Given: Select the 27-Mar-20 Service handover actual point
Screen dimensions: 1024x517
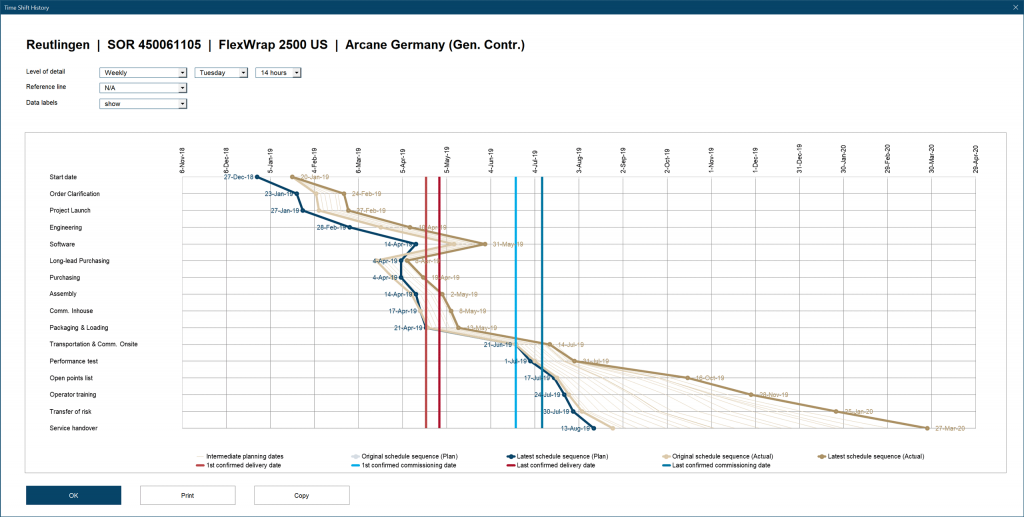Looking at the screenshot, I should point(929,428).
